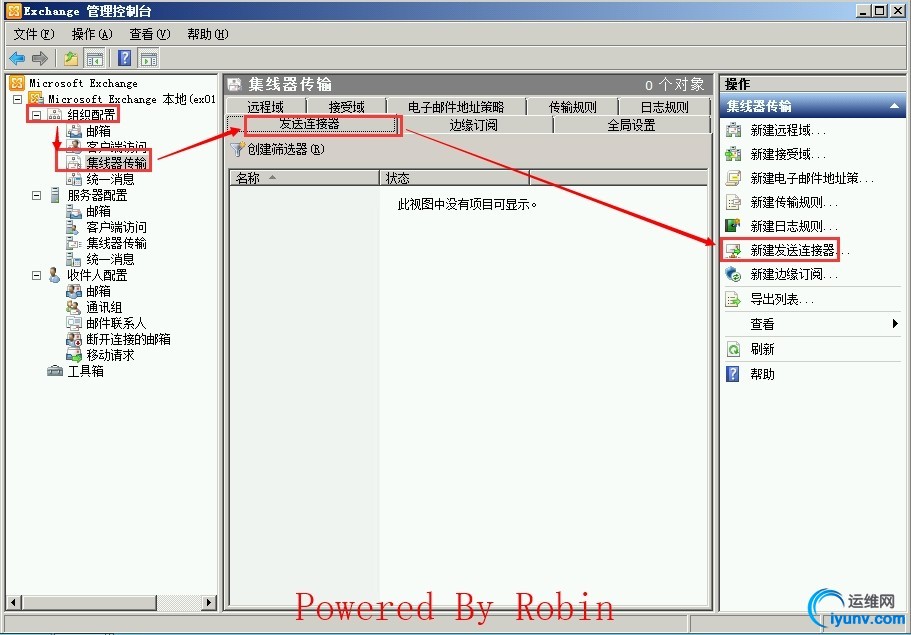The height and width of the screenshot is (635, 911).
Task: Click the 刷新 refresh icon
Action: point(733,349)
